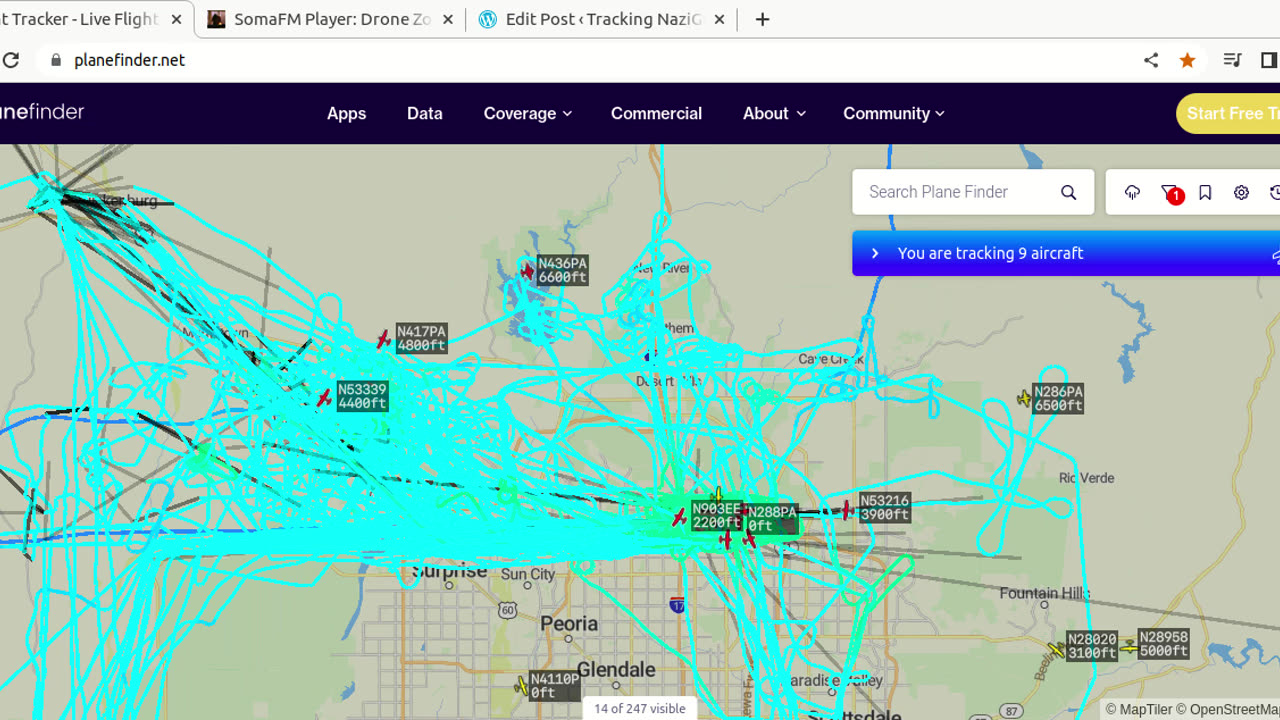Select yellow aircraft N4110P icon
1280x720 pixels.
(x=521, y=685)
